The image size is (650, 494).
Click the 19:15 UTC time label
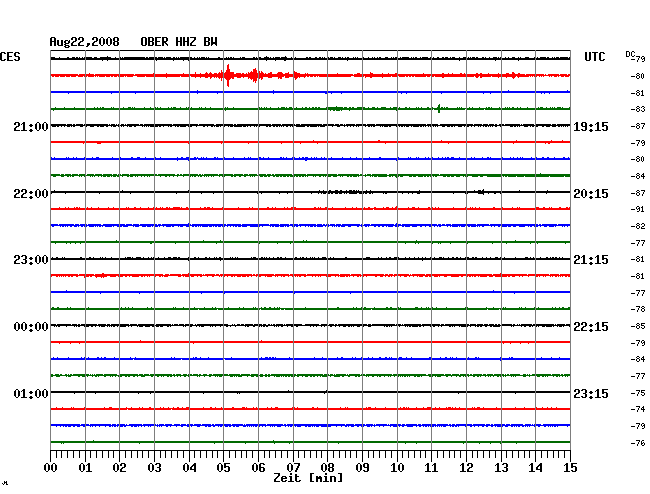tap(591, 126)
